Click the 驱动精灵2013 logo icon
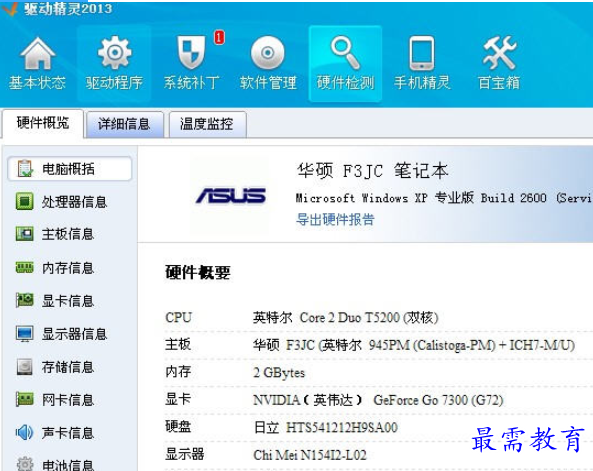The height and width of the screenshot is (471, 593). click(10, 8)
